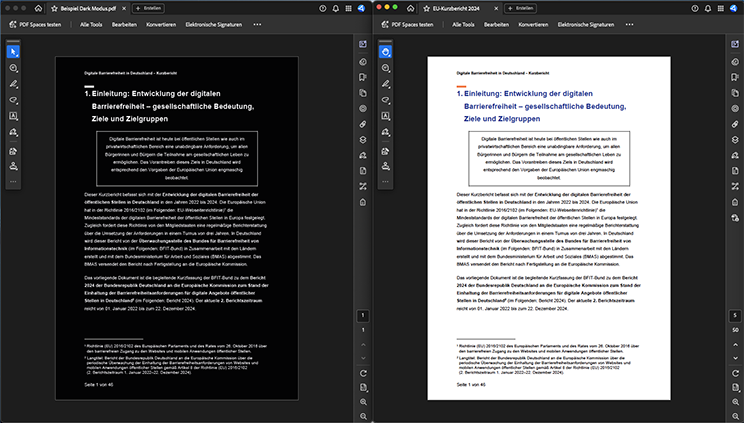Activate the text box tool in the EU-Kursbericht window
The width and height of the screenshot is (744, 423).
pos(385,116)
